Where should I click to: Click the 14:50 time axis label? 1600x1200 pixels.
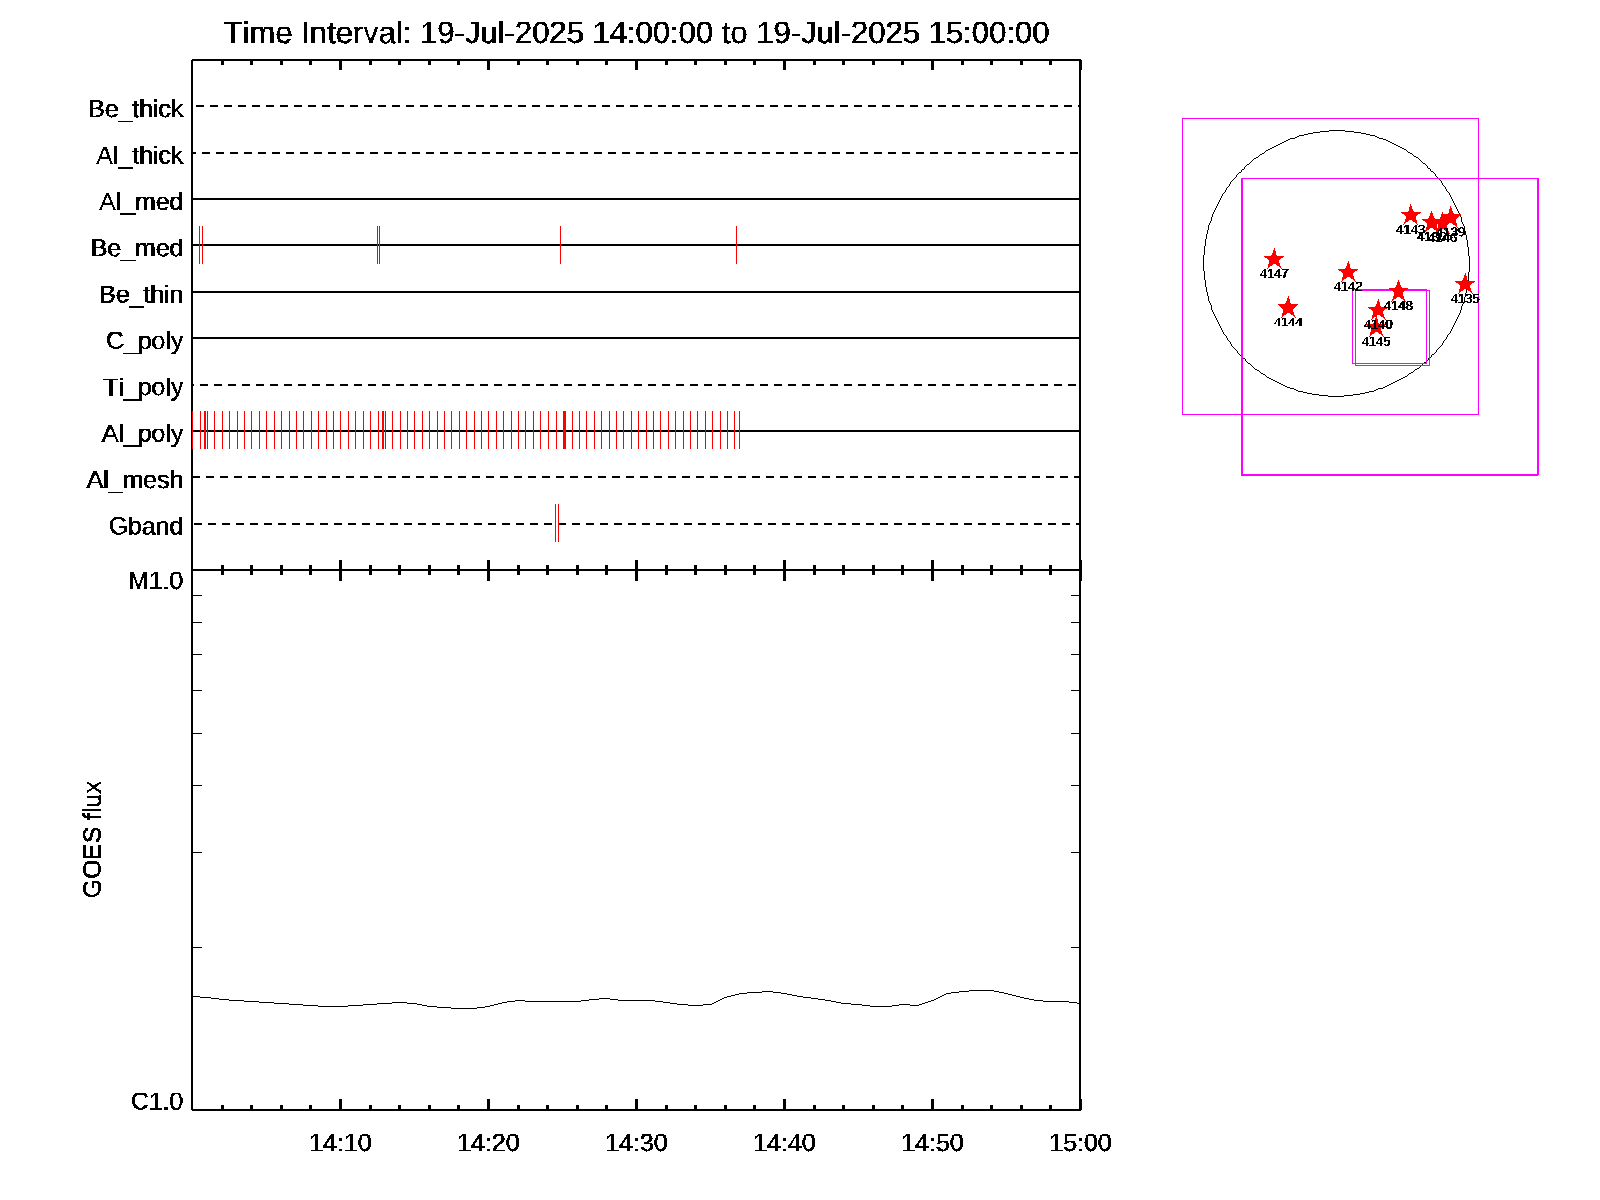click(x=932, y=1143)
